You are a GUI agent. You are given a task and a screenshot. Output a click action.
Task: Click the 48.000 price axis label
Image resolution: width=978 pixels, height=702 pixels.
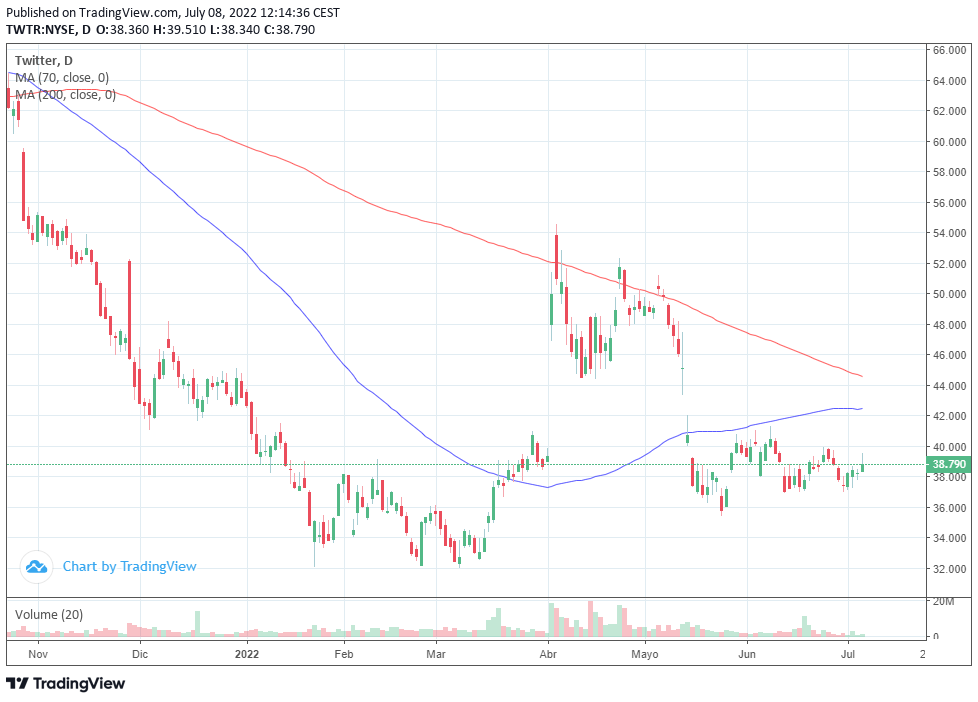coord(949,324)
